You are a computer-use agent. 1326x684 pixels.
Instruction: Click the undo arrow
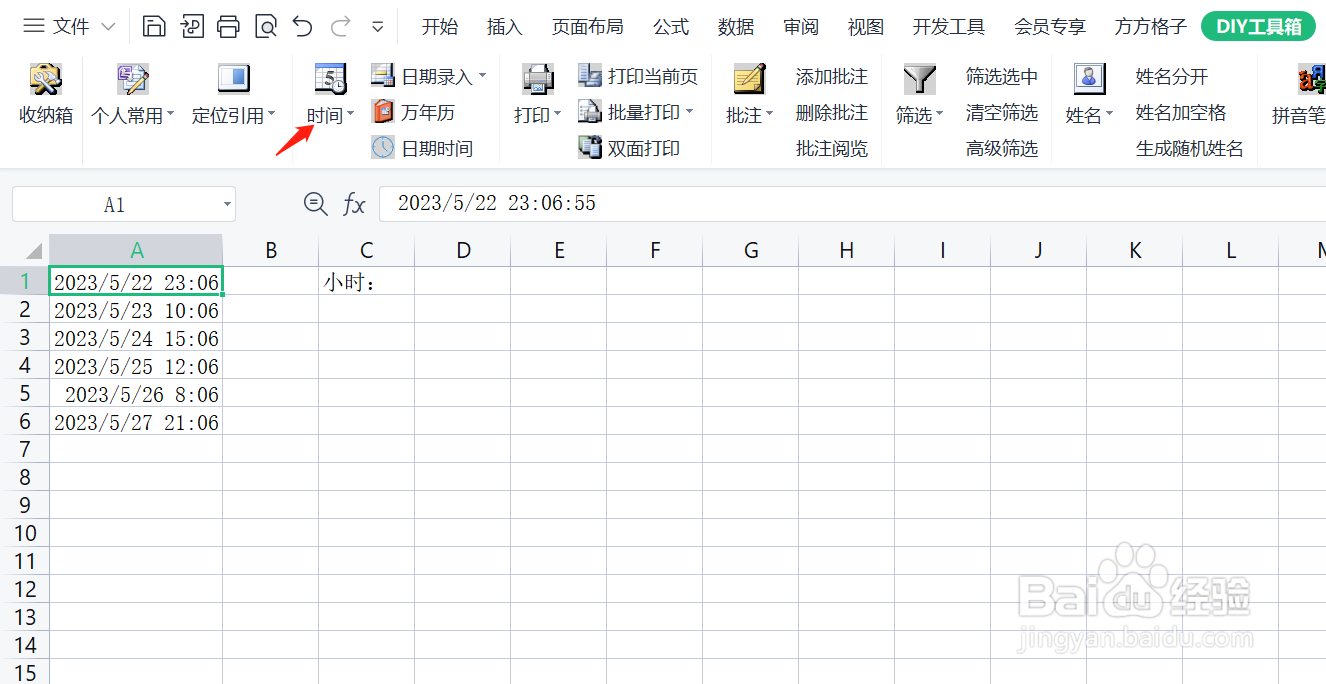pos(303,26)
